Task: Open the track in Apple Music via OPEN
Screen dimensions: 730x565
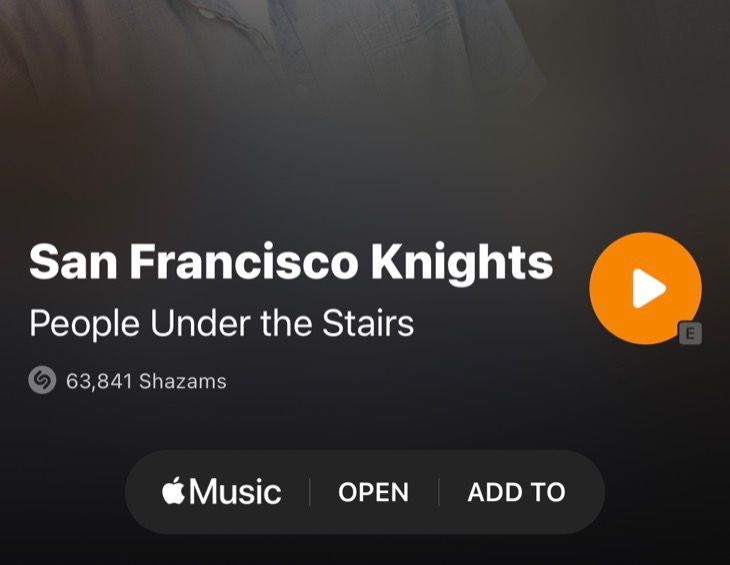Action: point(373,492)
